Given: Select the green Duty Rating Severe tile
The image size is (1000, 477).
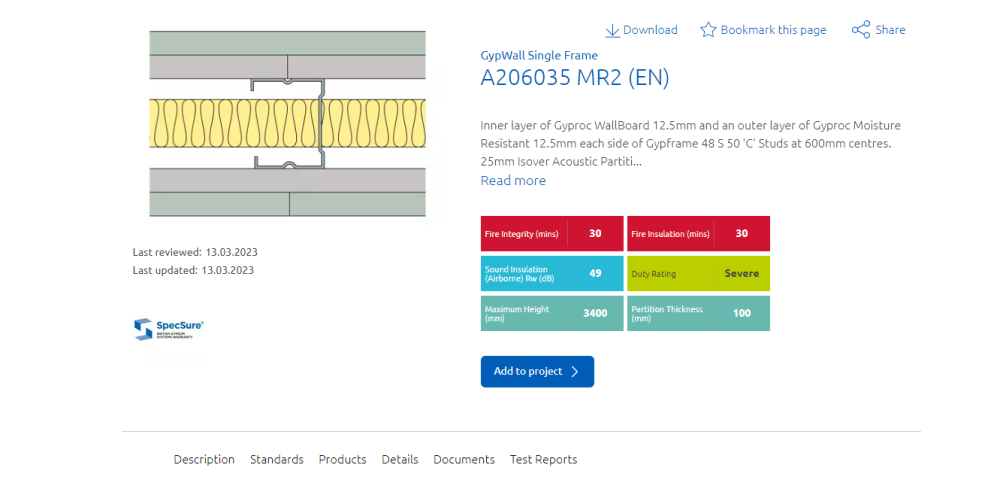Looking at the screenshot, I should (698, 274).
